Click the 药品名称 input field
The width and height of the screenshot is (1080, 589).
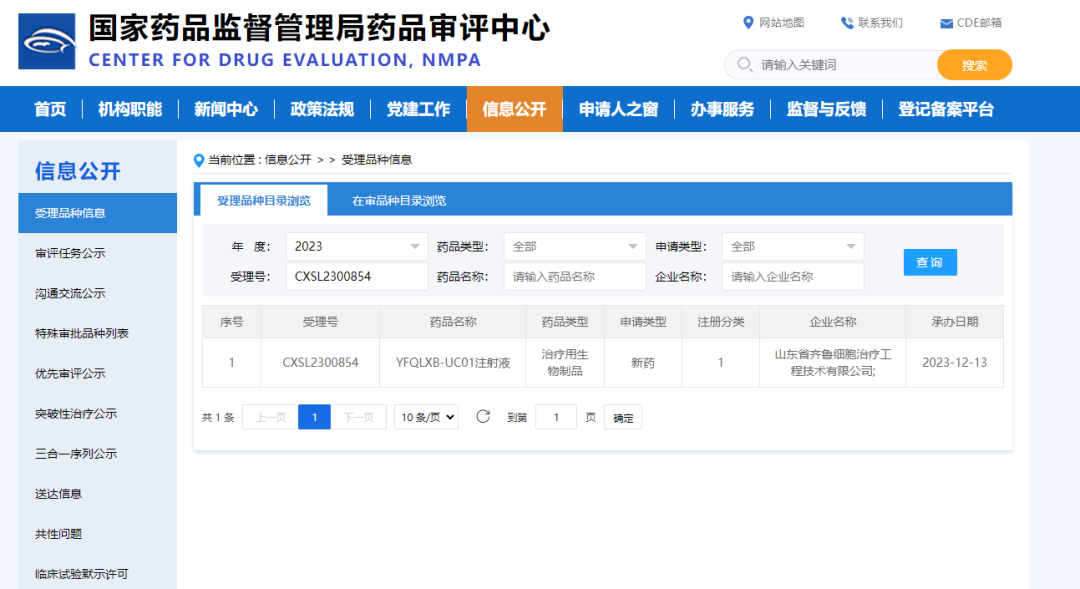tap(574, 276)
